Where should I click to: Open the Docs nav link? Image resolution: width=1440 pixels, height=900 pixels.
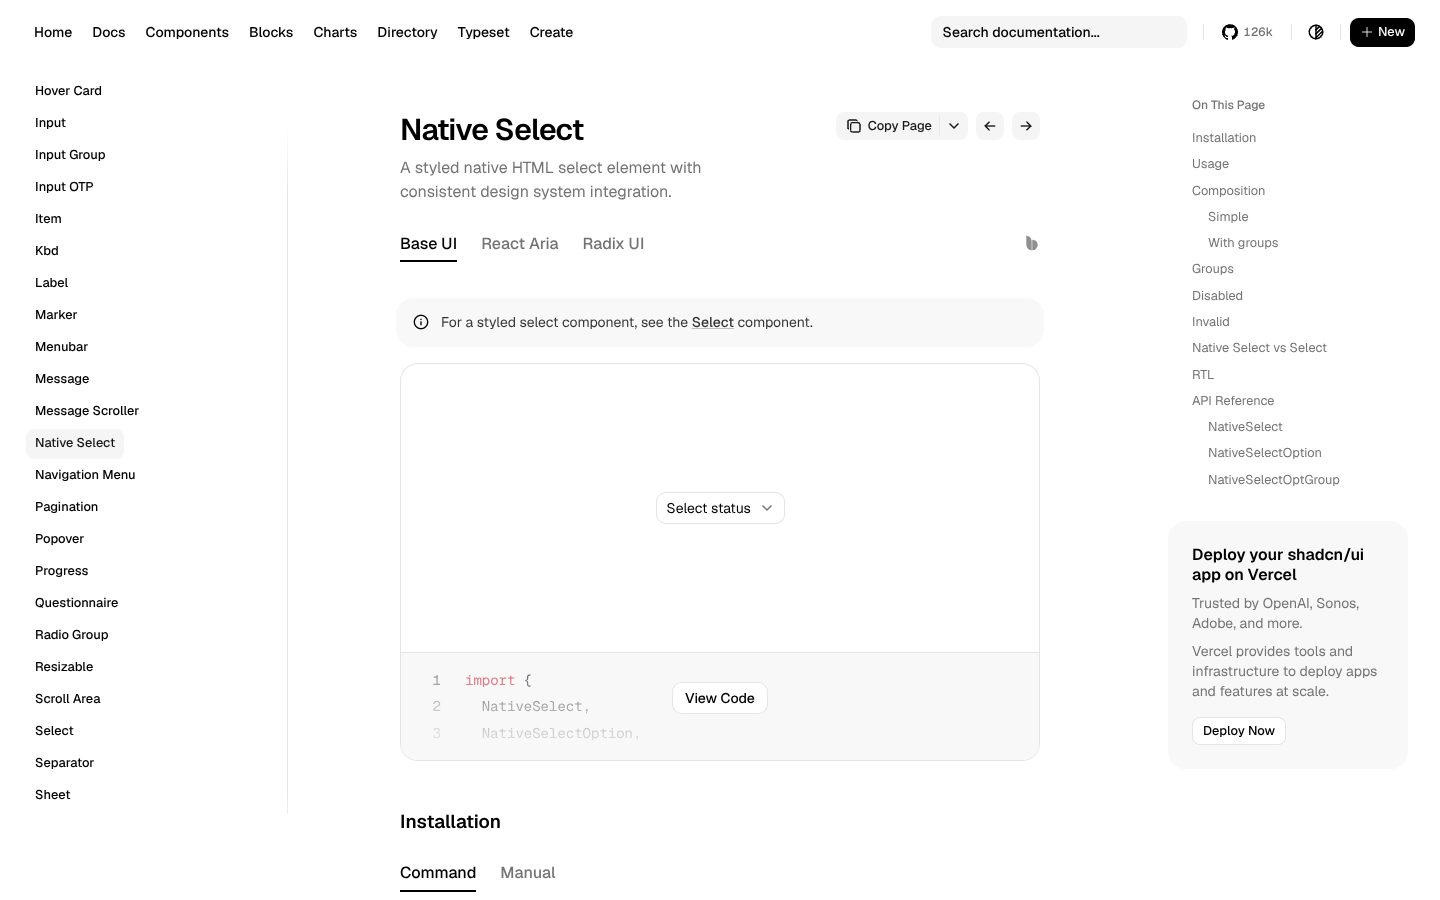coord(109,32)
